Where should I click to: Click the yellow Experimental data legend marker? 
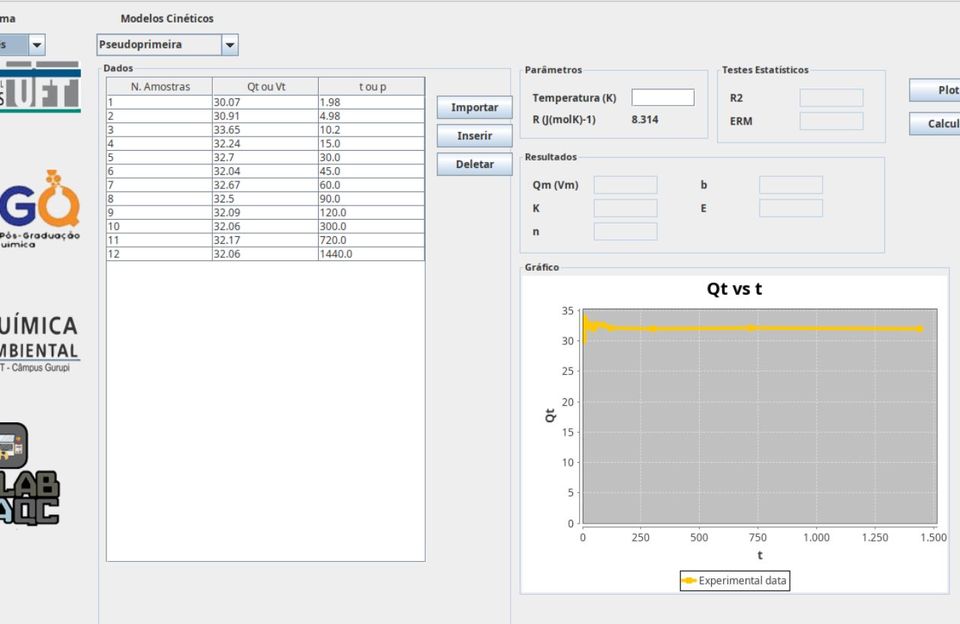[688, 580]
